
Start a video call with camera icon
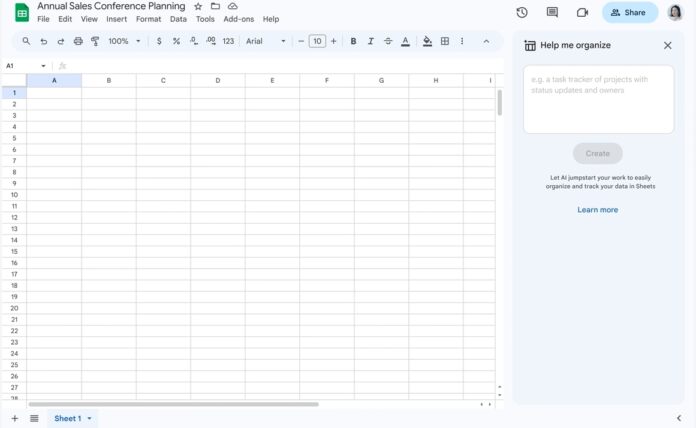(x=582, y=12)
